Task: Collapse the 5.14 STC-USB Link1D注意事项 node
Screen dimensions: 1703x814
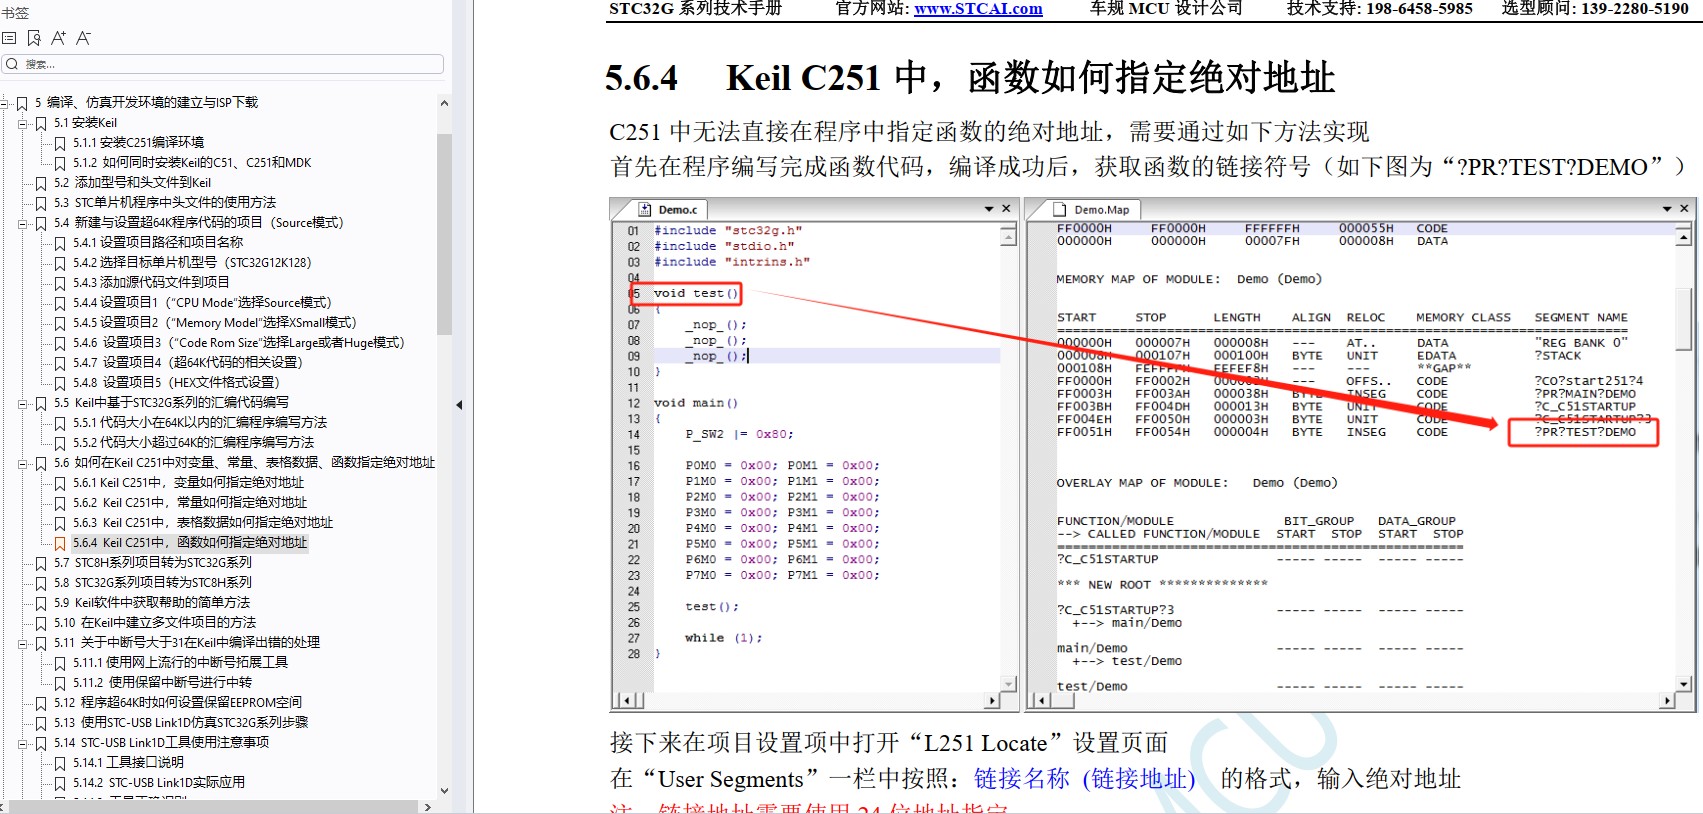Action: click(23, 743)
